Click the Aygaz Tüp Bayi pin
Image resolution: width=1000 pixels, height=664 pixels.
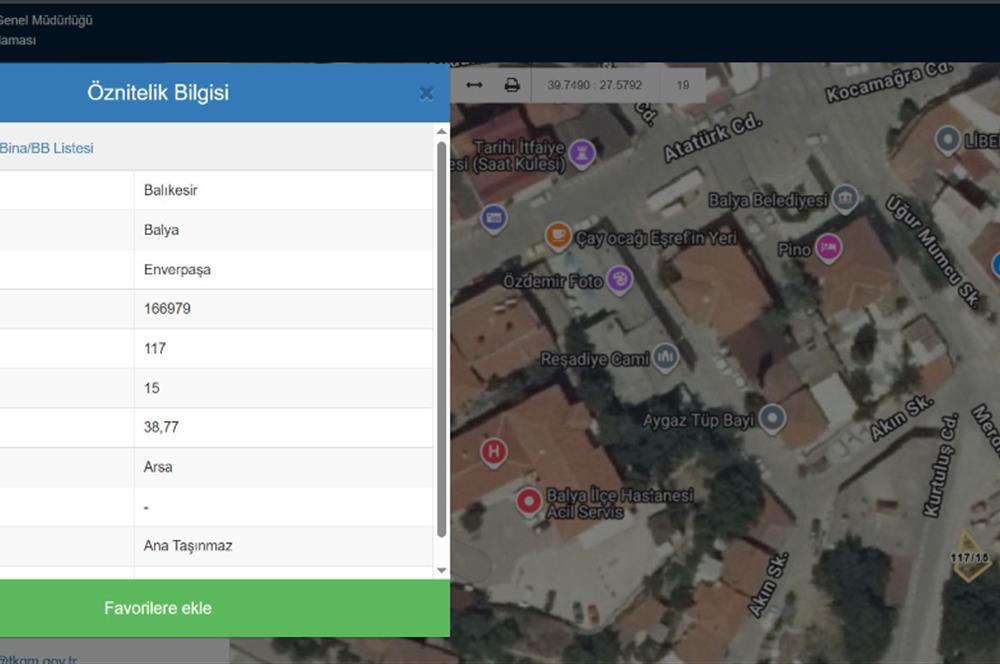pyautogui.click(x=771, y=419)
